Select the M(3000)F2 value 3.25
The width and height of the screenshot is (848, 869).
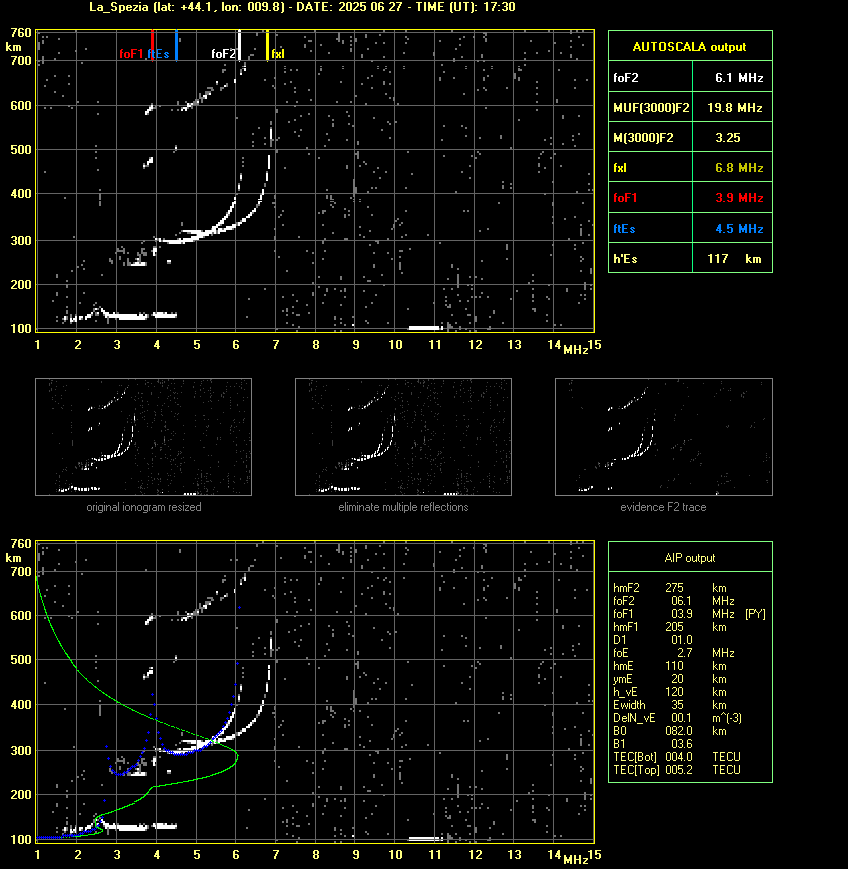(728, 137)
